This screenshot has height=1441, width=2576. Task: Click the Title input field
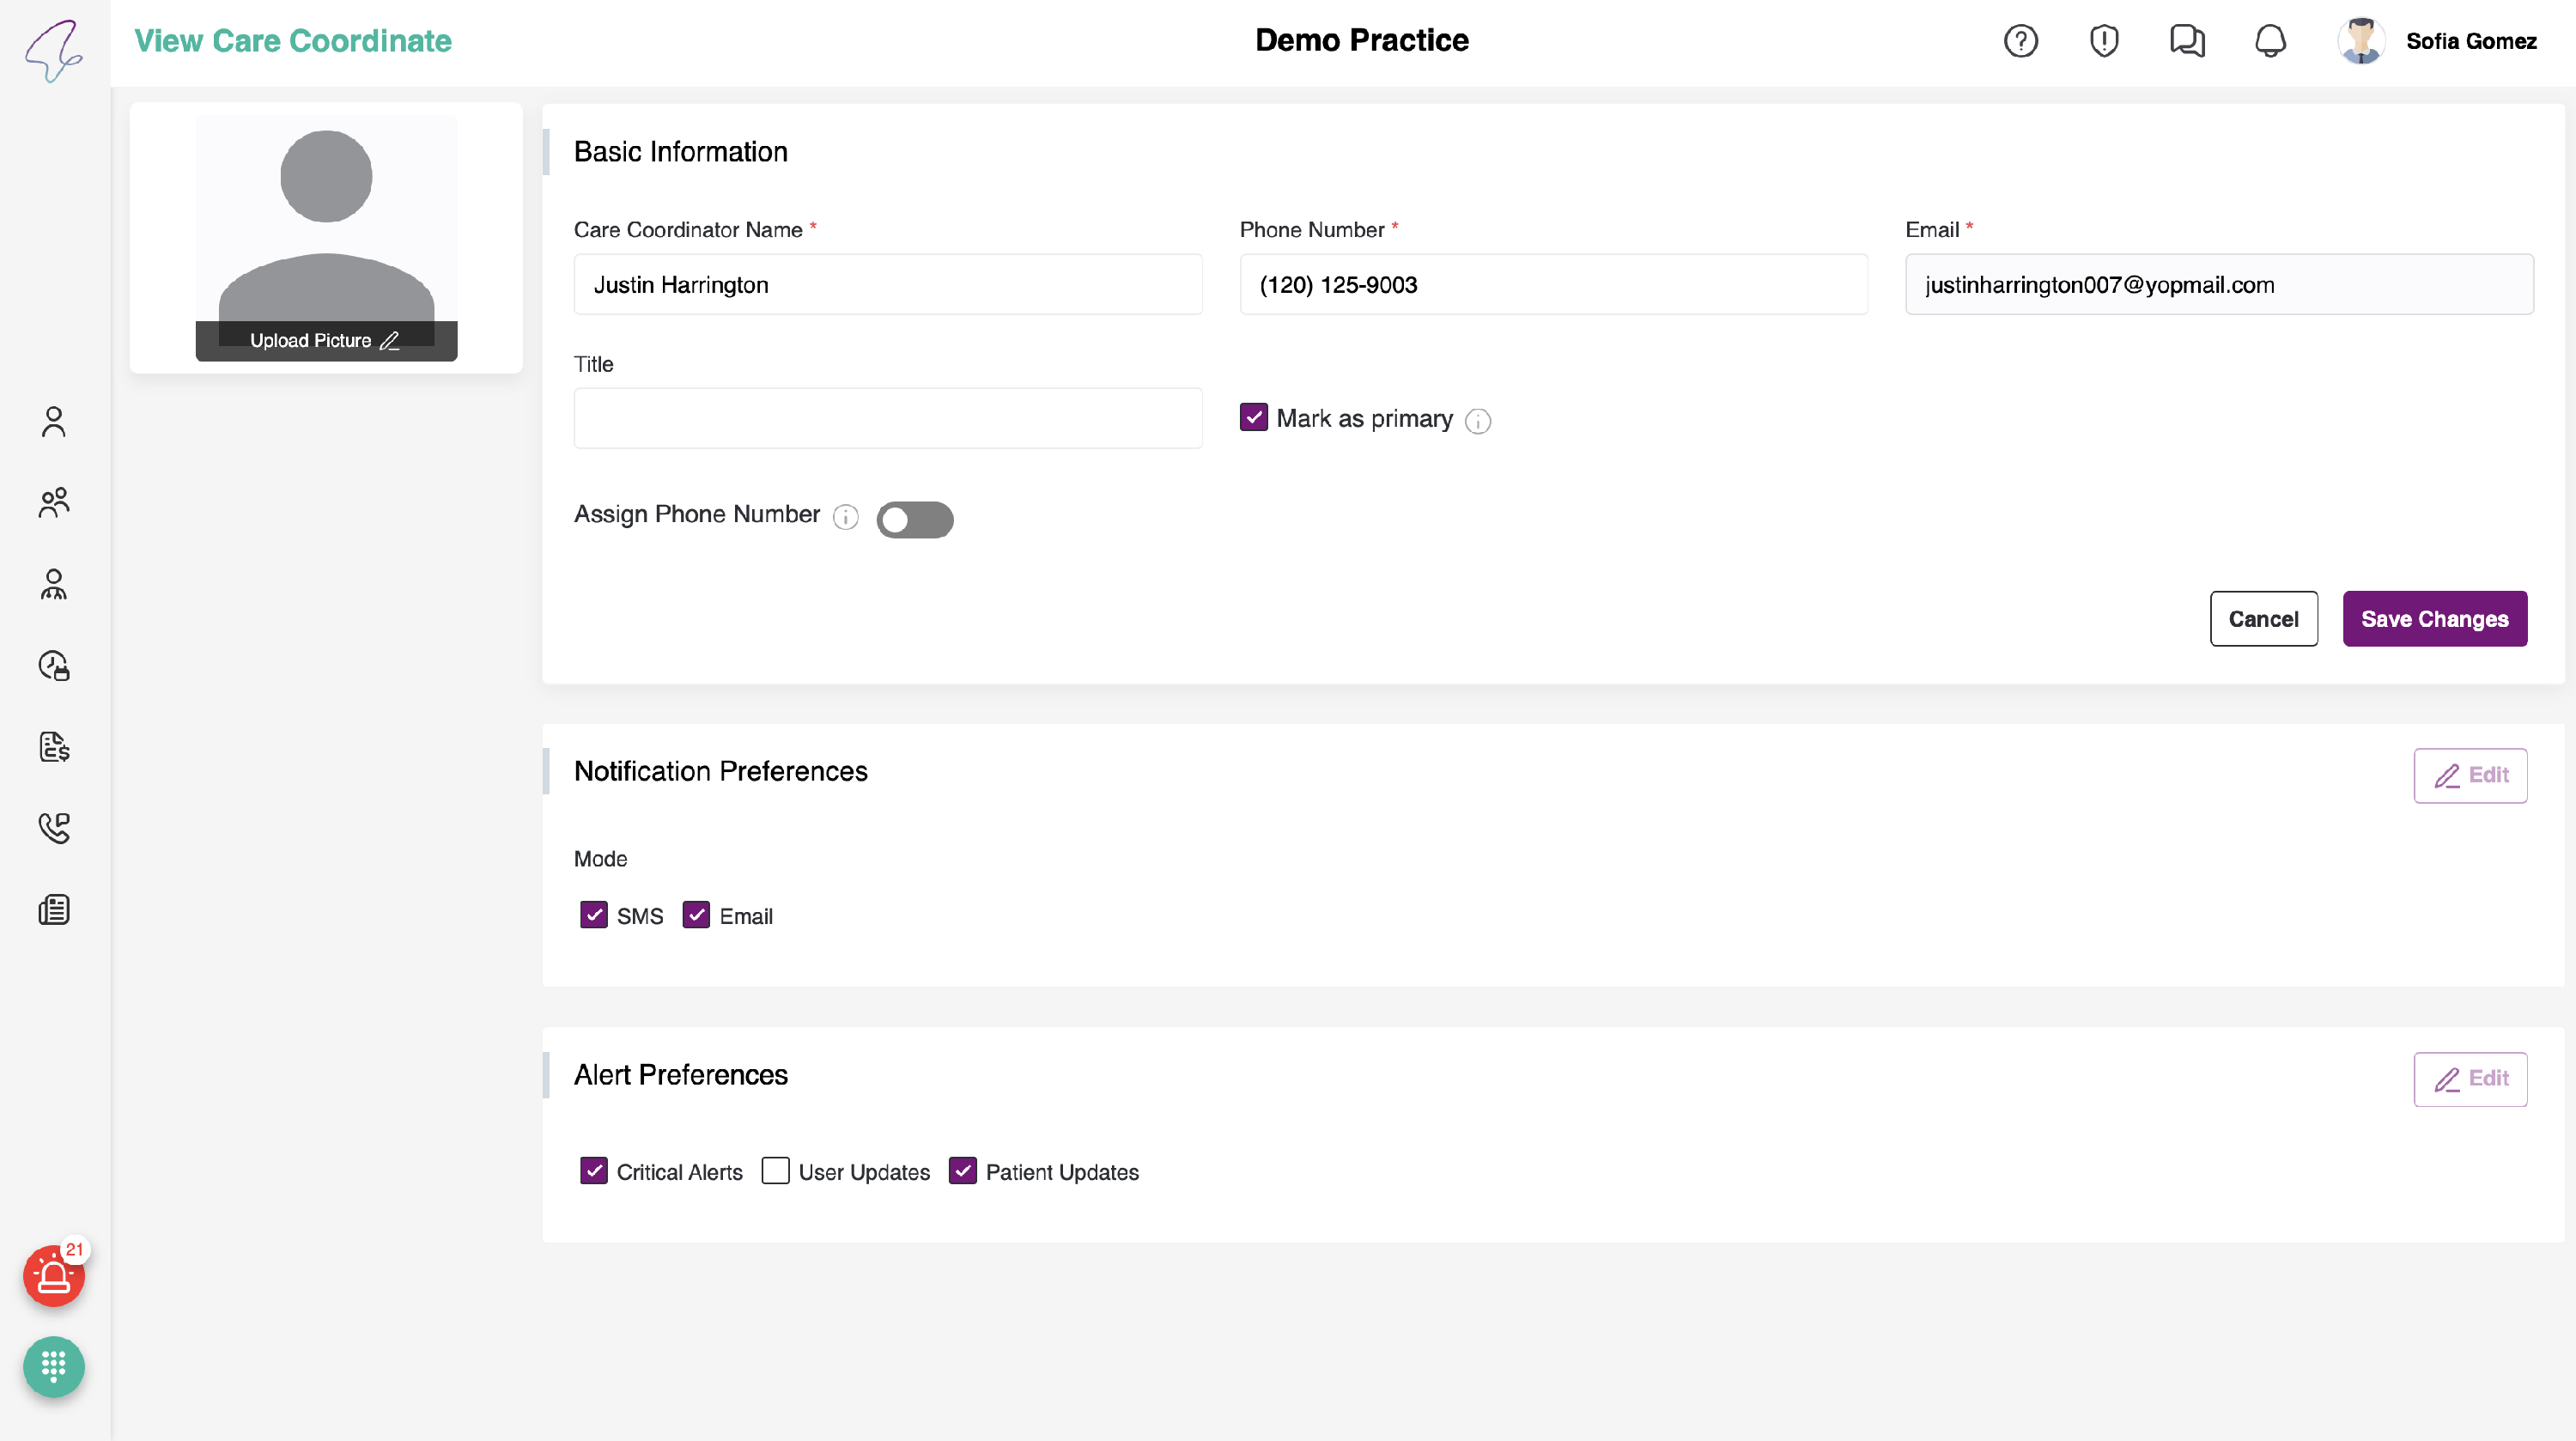click(887, 418)
